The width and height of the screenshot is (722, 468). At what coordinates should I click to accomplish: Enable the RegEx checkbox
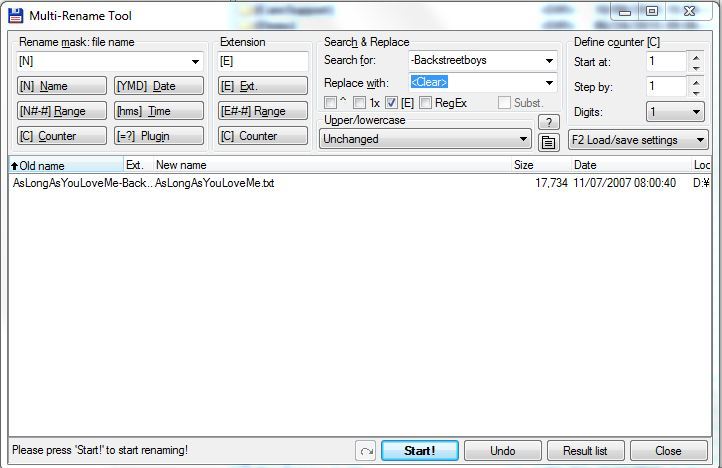pyautogui.click(x=426, y=103)
